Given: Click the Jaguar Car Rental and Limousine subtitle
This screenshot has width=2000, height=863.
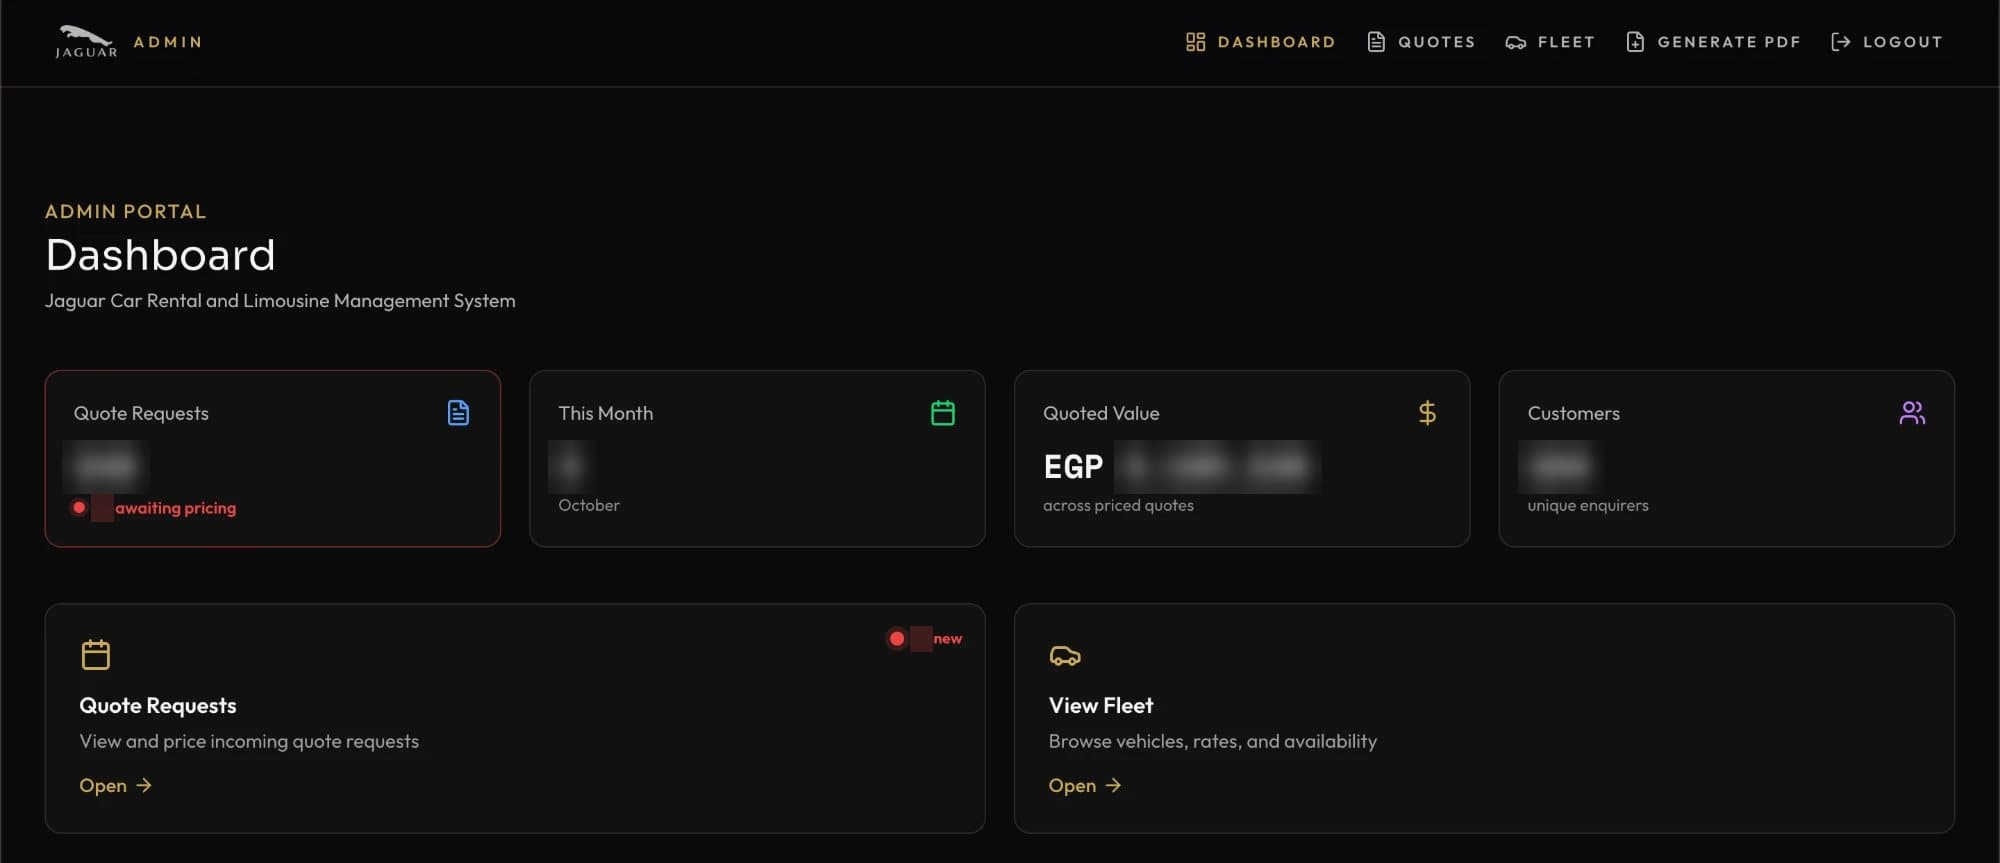Looking at the screenshot, I should pyautogui.click(x=280, y=301).
